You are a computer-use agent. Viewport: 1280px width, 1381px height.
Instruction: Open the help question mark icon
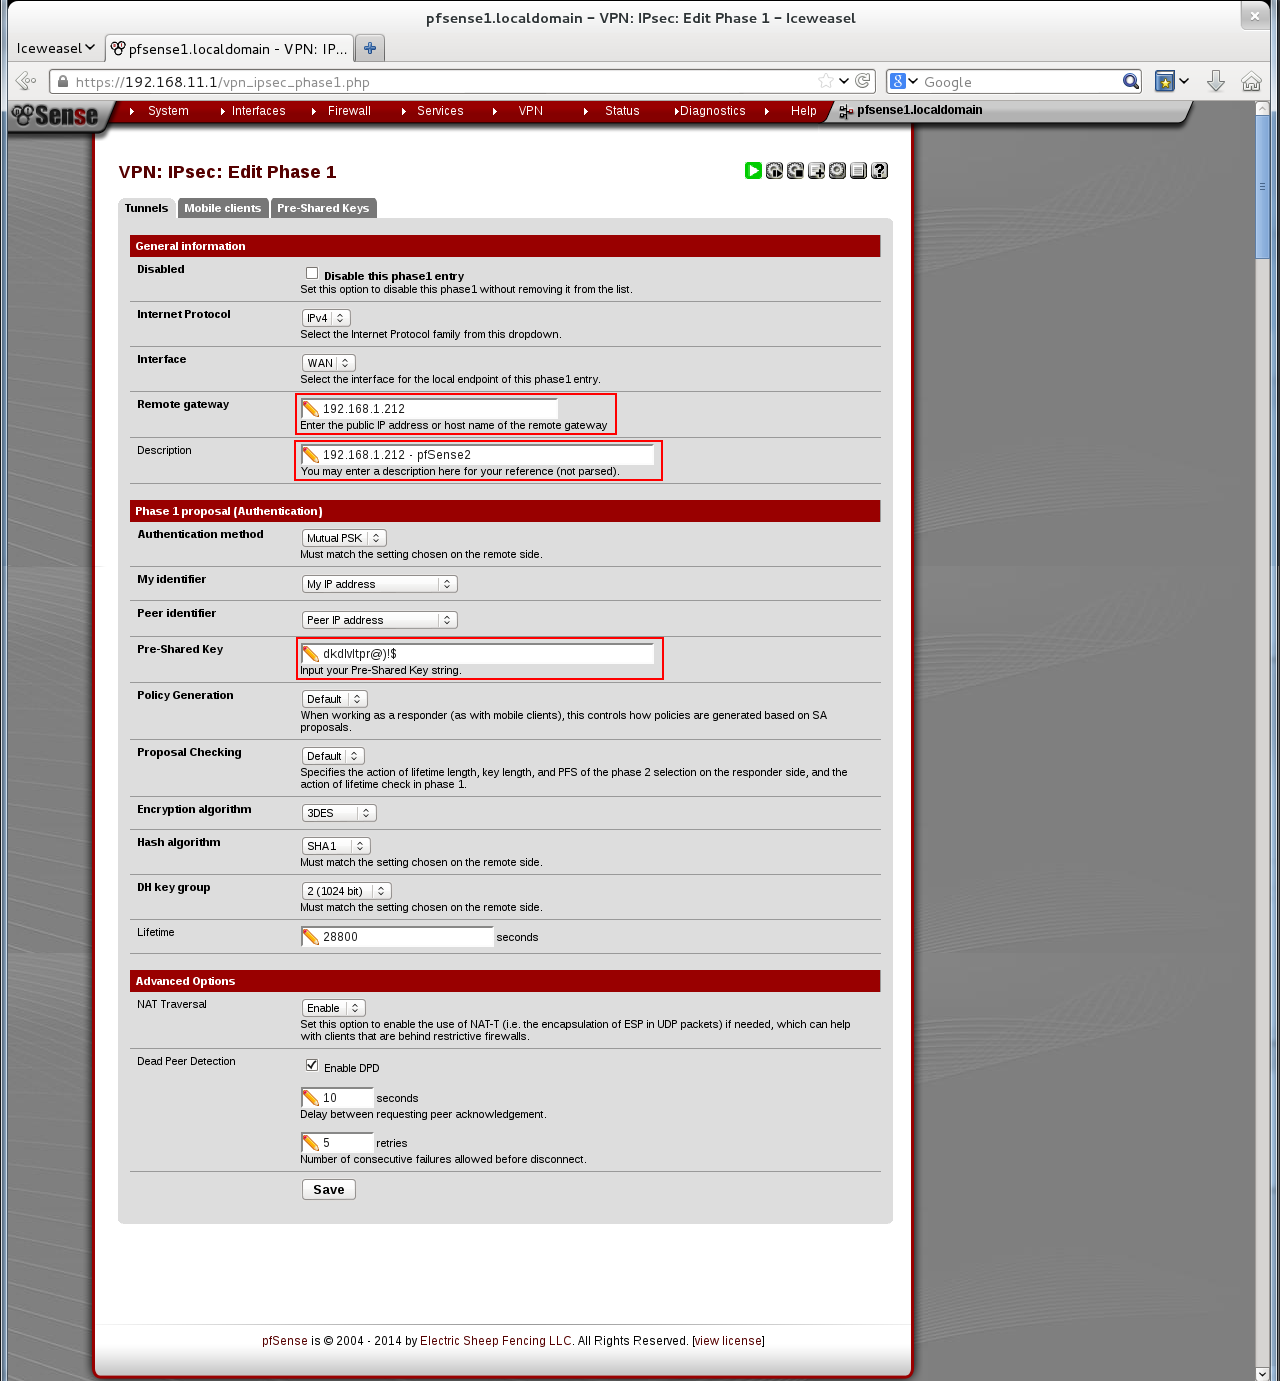[x=879, y=171]
